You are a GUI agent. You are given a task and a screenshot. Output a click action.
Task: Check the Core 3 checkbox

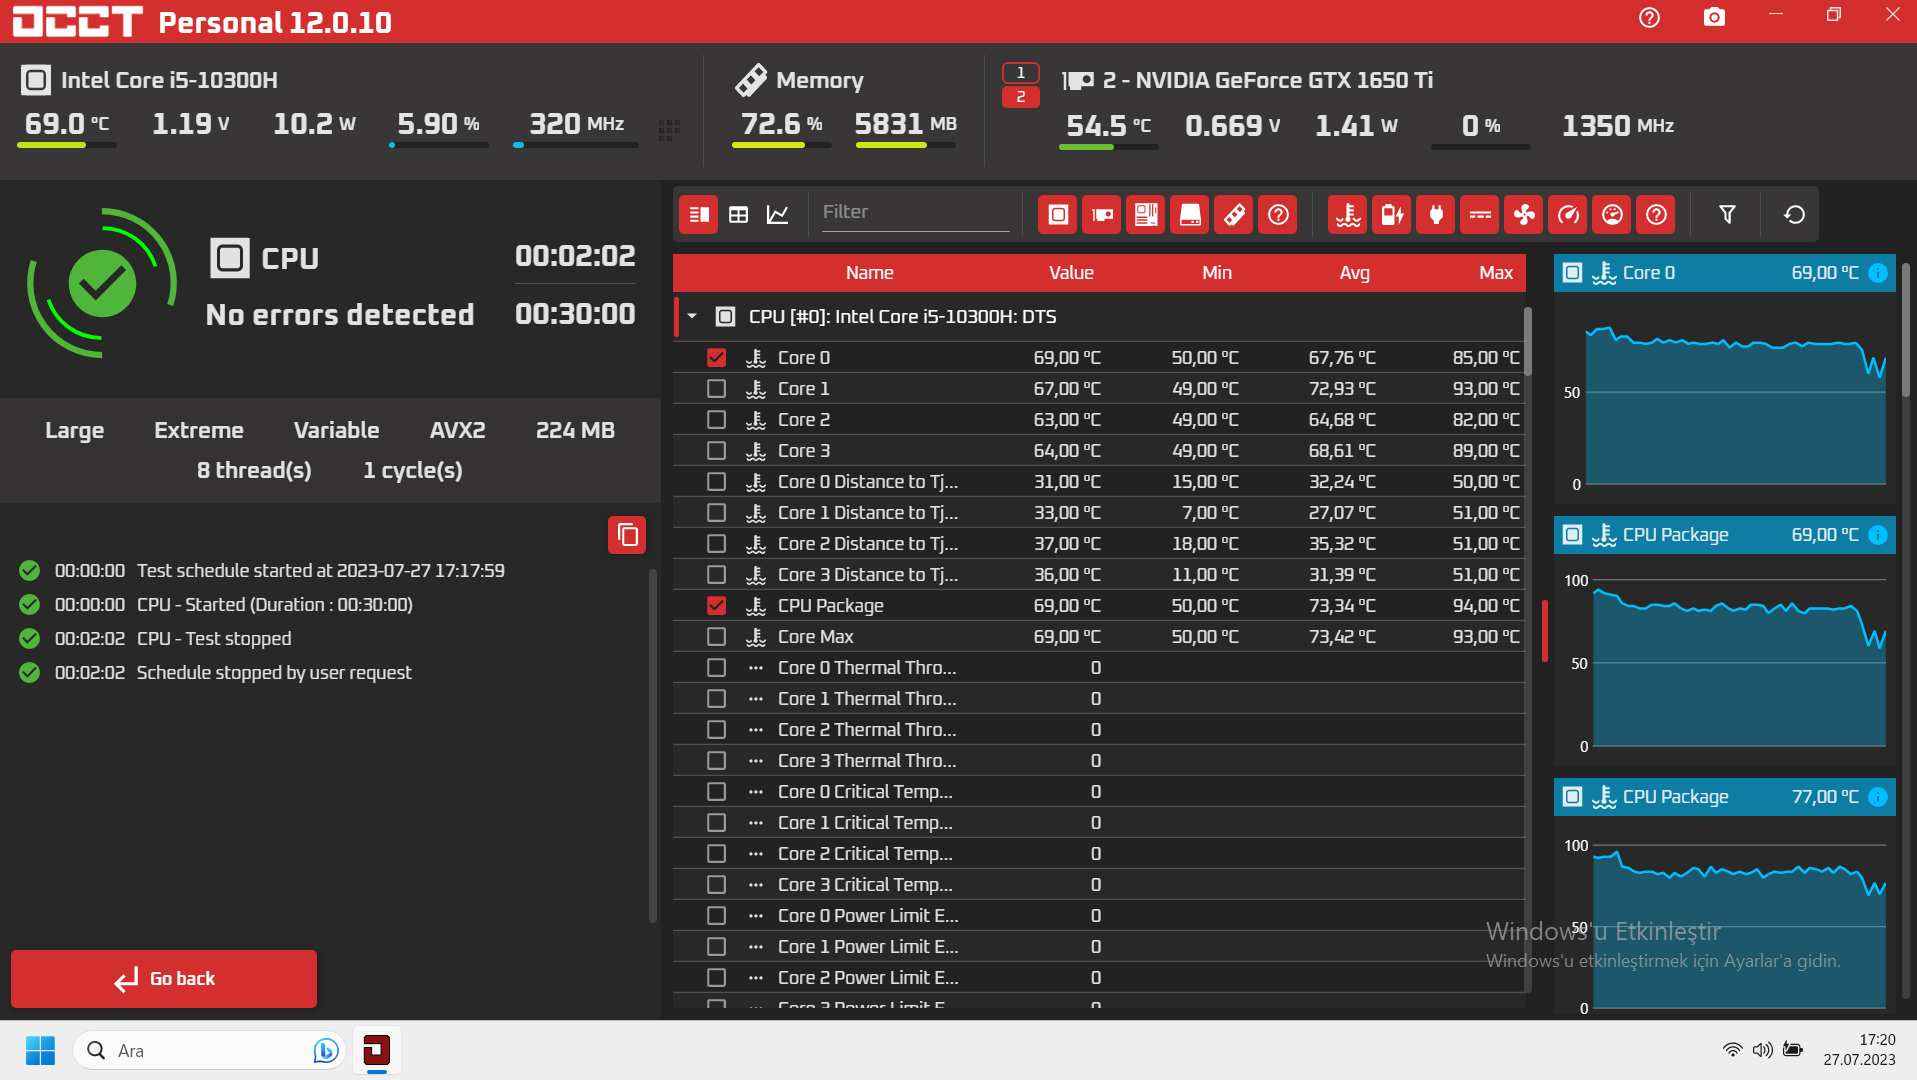point(716,450)
